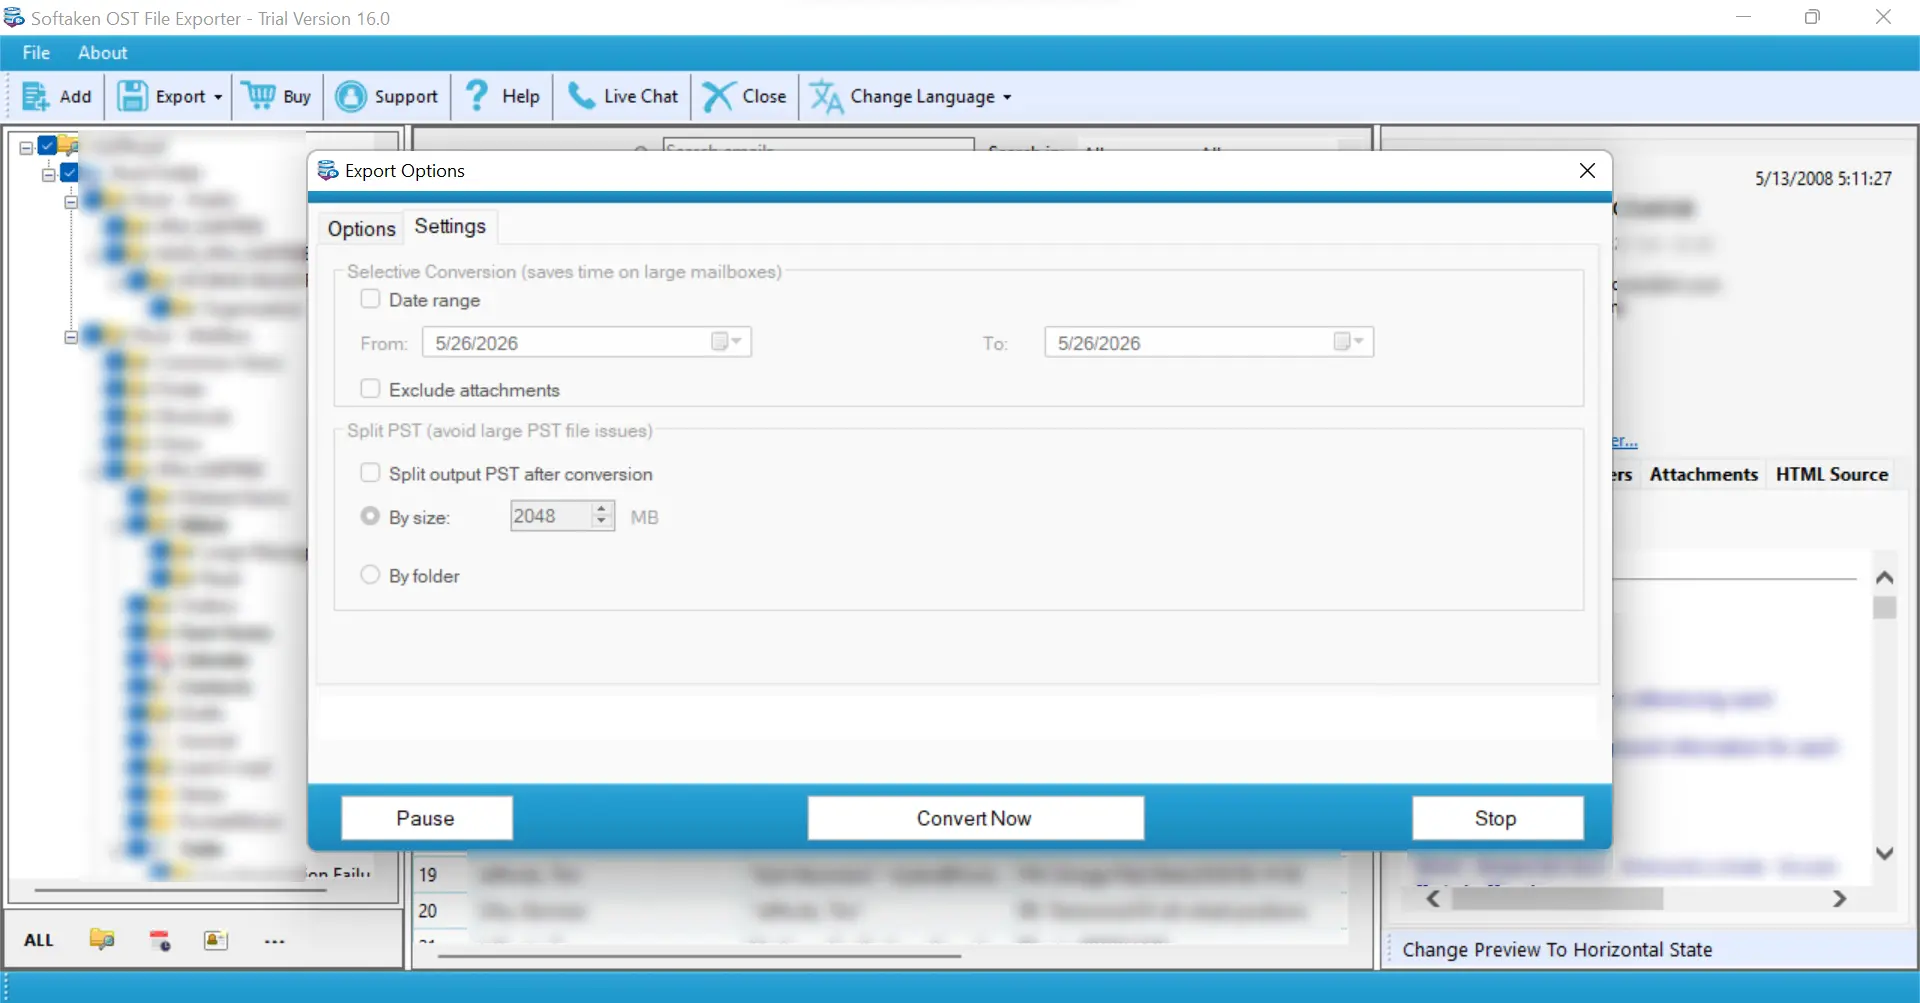
Task: Toggle the second-level tree checkbox
Action: click(69, 173)
